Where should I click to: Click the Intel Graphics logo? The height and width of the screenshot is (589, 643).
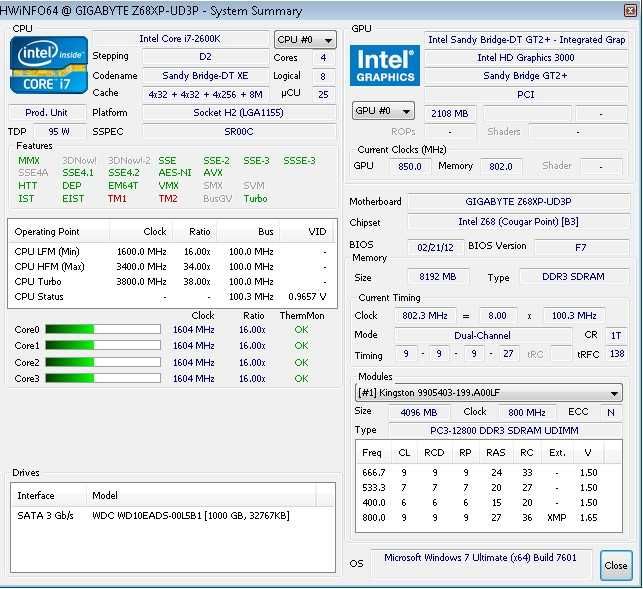(385, 66)
